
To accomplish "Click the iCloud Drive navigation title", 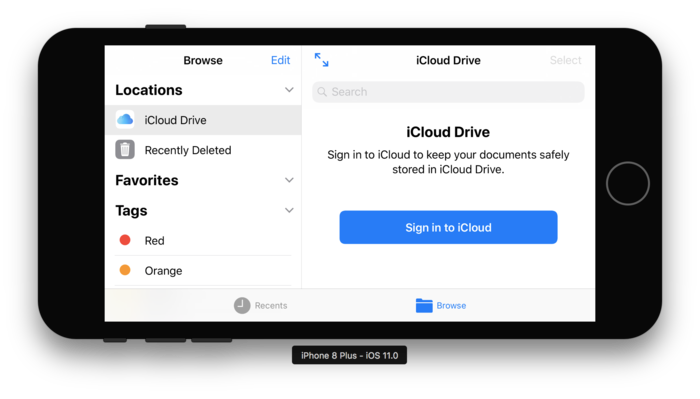I will (448, 60).
